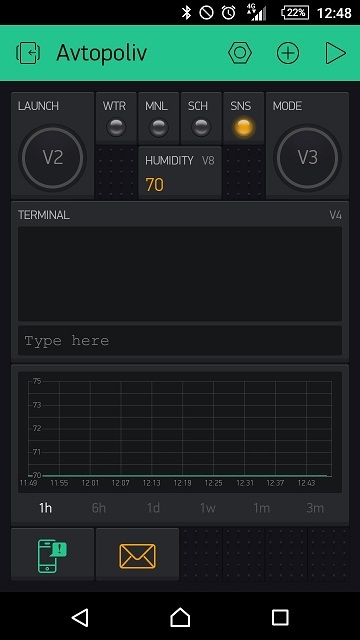Viewport: 360px width, 640px height.
Task: Switch graph range to 1m
Action: [262, 508]
